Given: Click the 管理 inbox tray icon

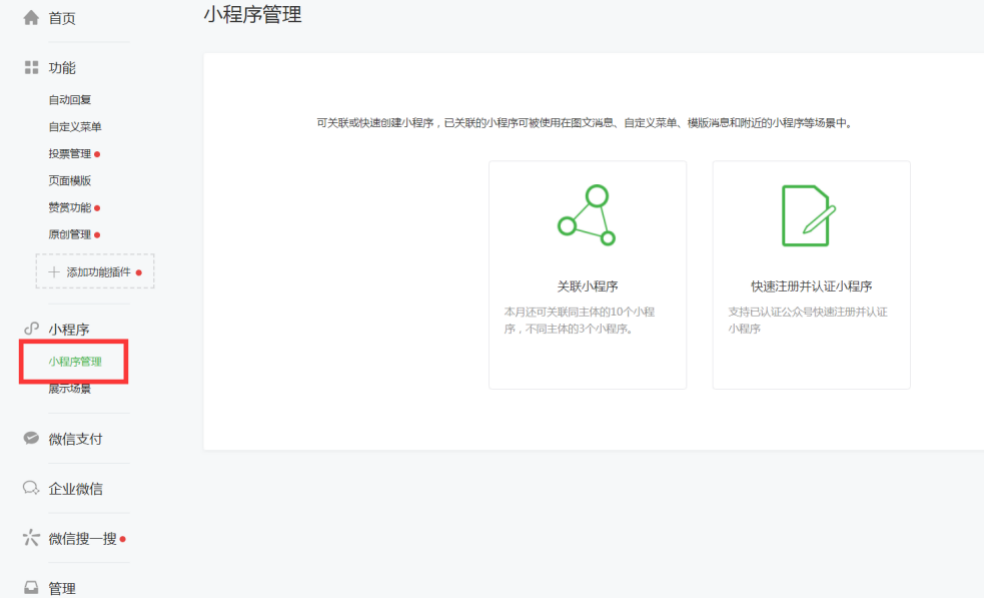Looking at the screenshot, I should (31, 588).
